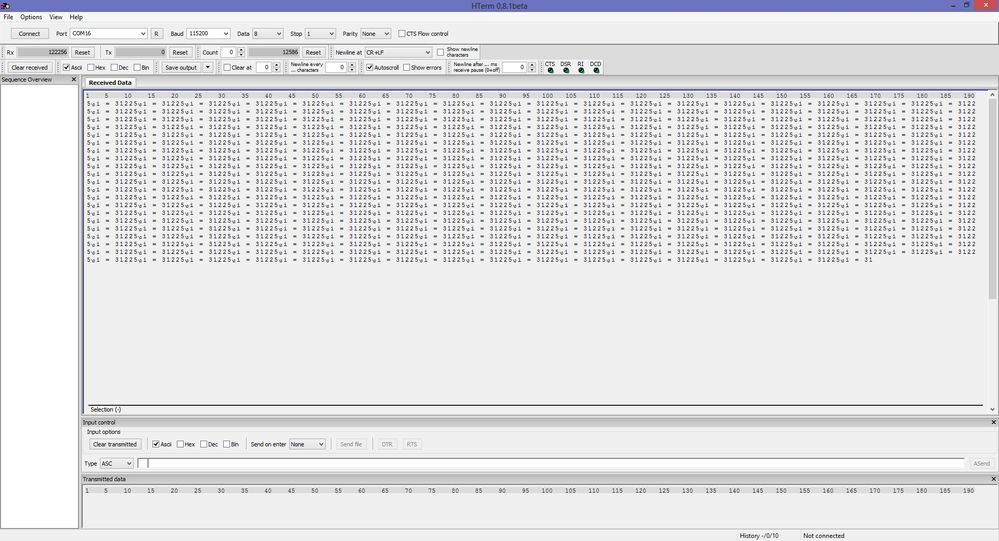Viewport: 999px width, 541px height.
Task: Open the View menu
Action: (56, 17)
